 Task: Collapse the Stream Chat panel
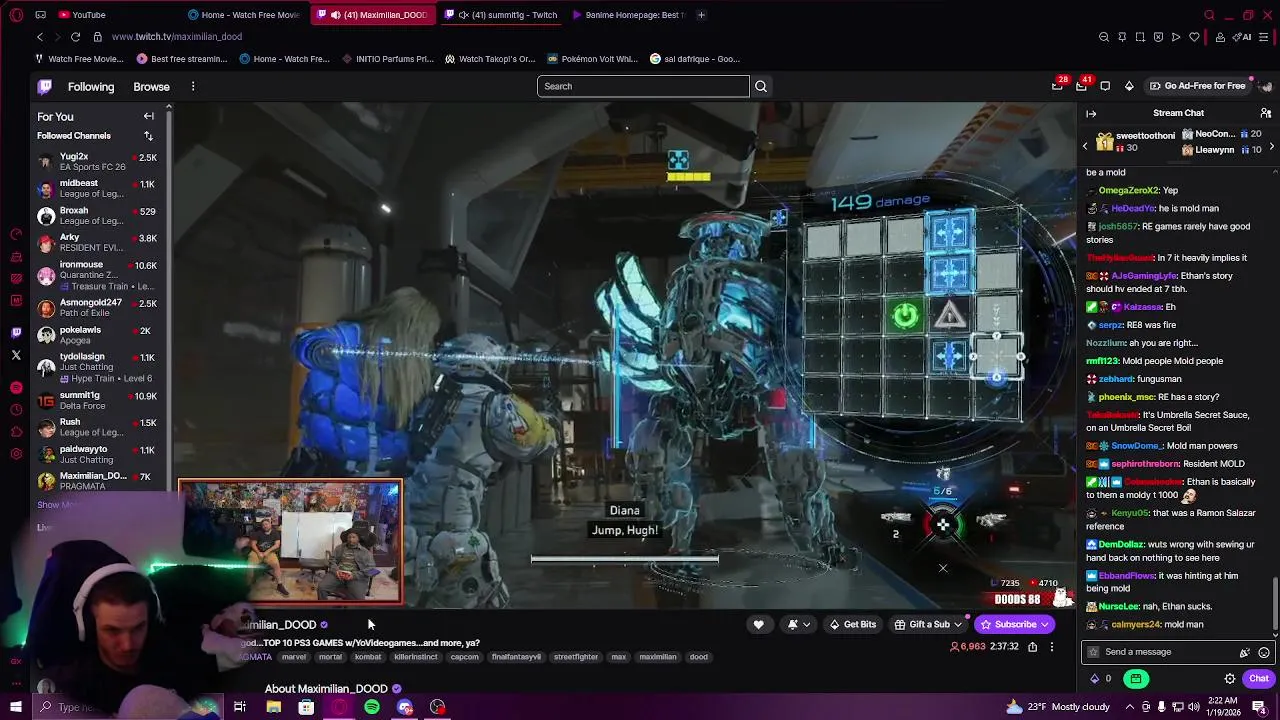1091,113
